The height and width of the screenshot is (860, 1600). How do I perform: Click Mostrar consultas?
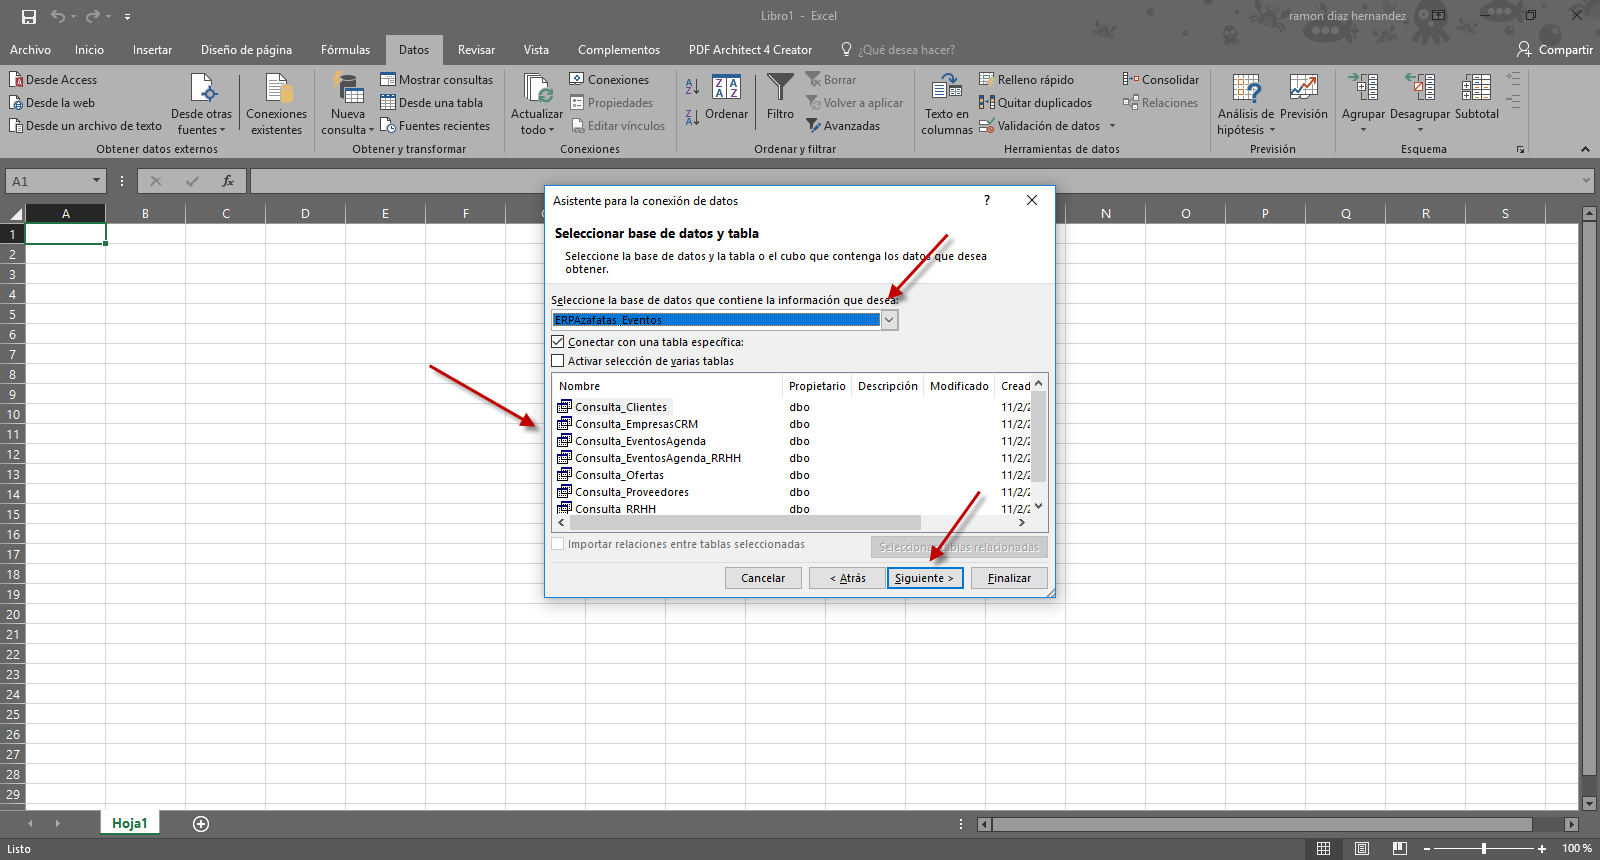click(x=437, y=80)
